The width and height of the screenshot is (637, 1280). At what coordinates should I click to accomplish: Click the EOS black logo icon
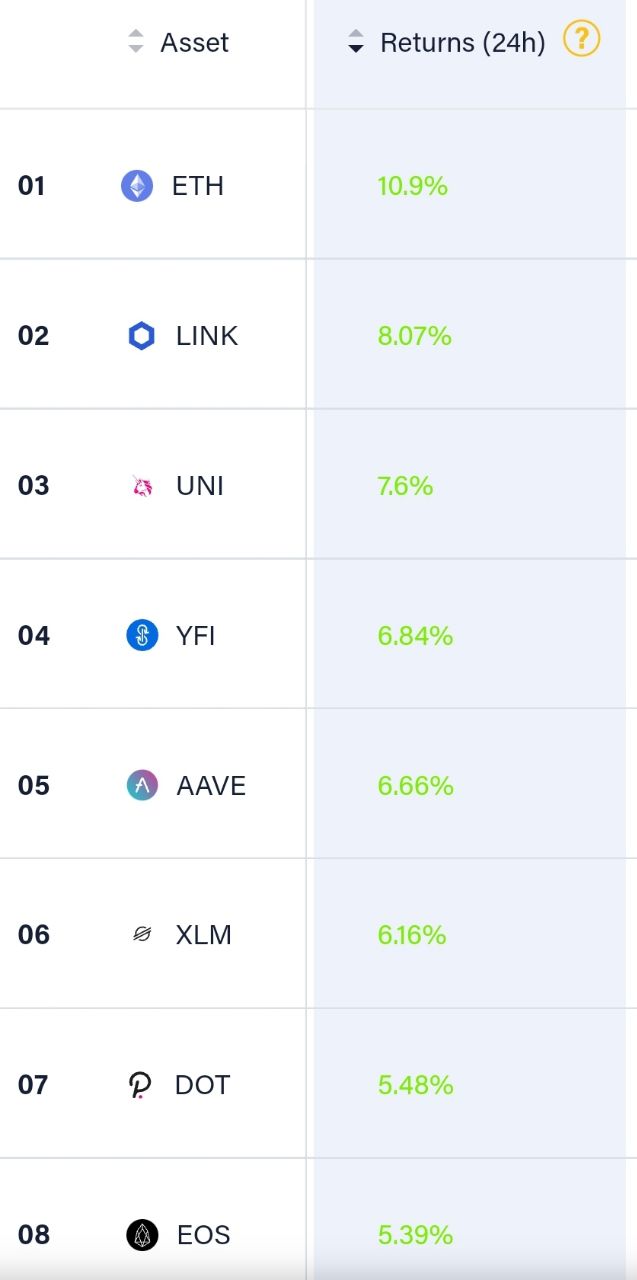[142, 1235]
